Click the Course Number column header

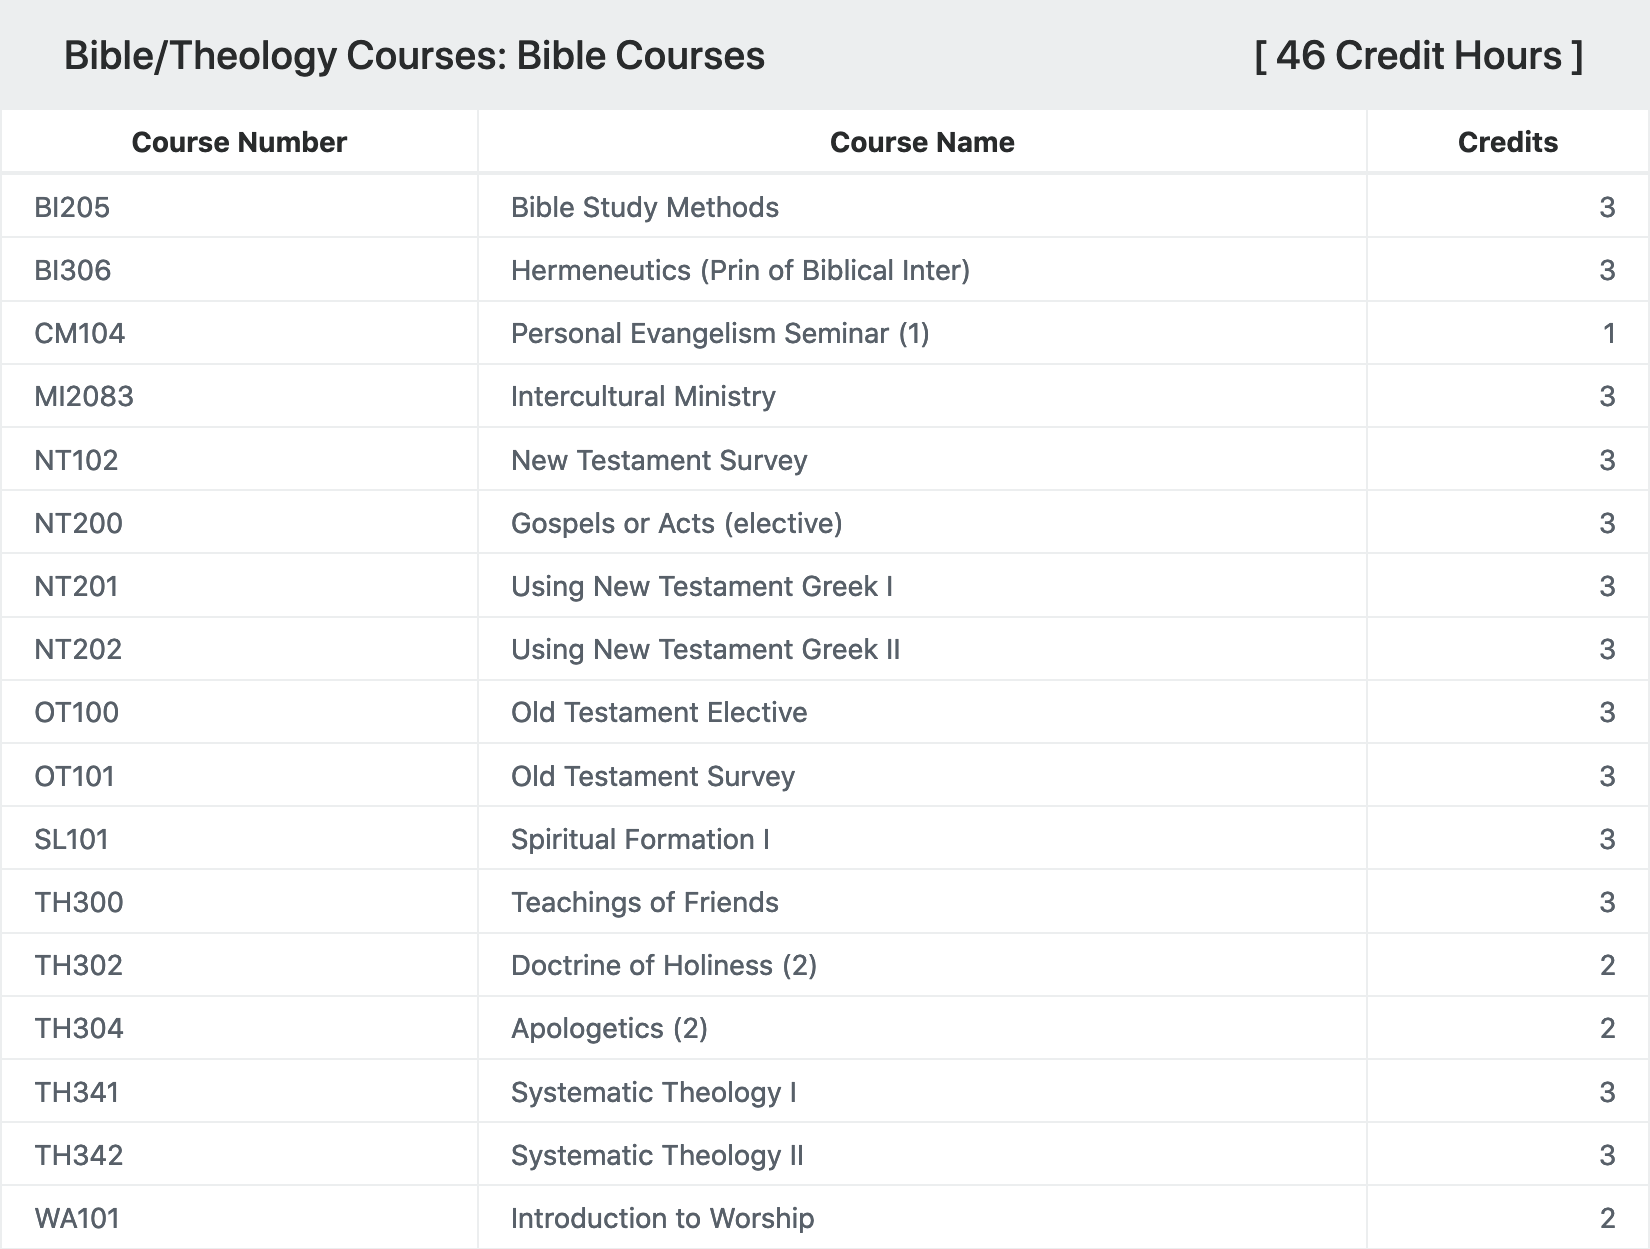tap(239, 142)
